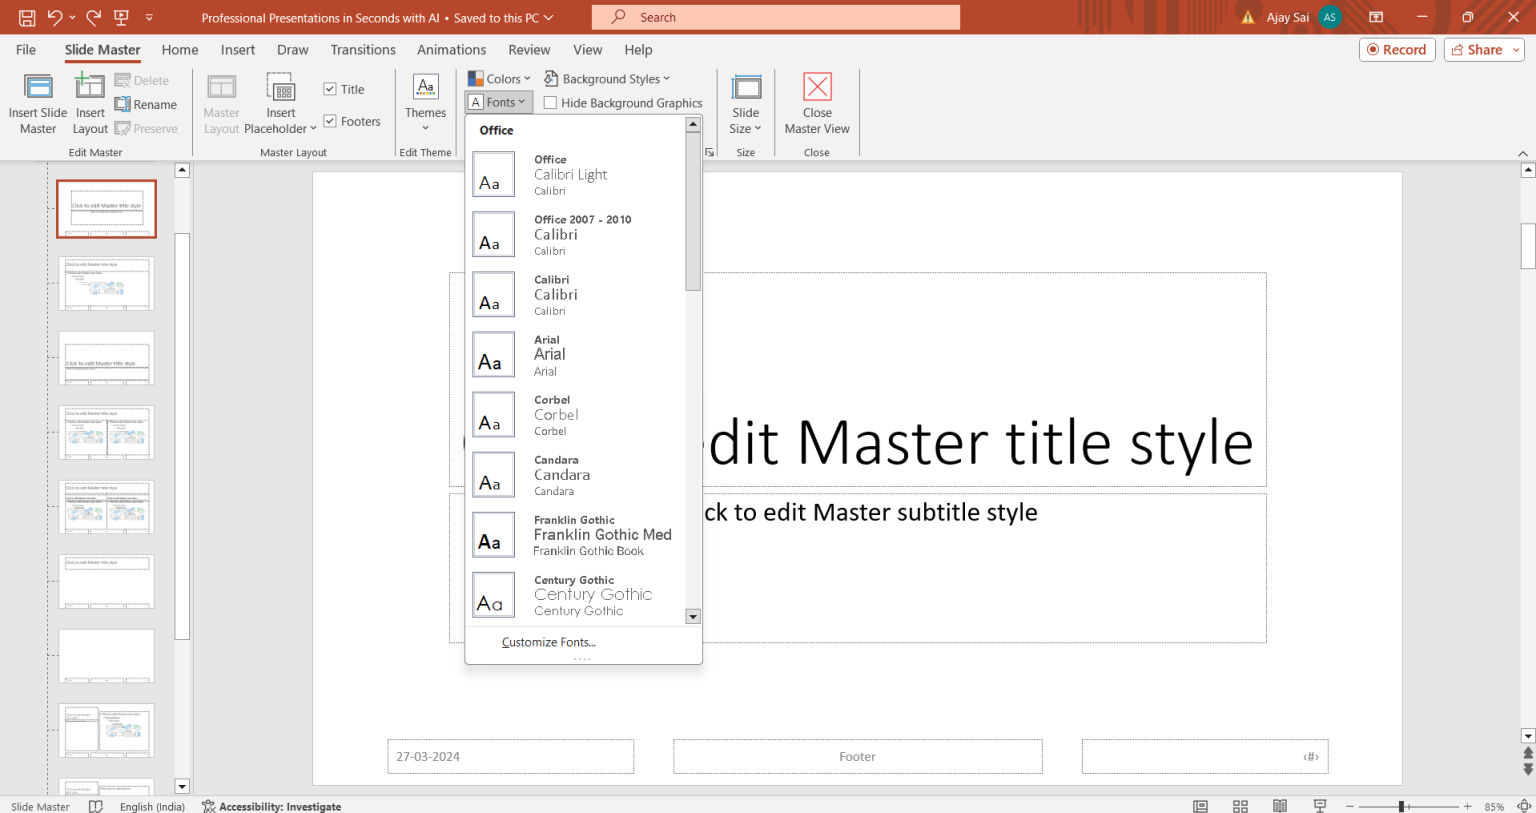Select the Arial font theme
The width and height of the screenshot is (1536, 813).
(x=577, y=355)
